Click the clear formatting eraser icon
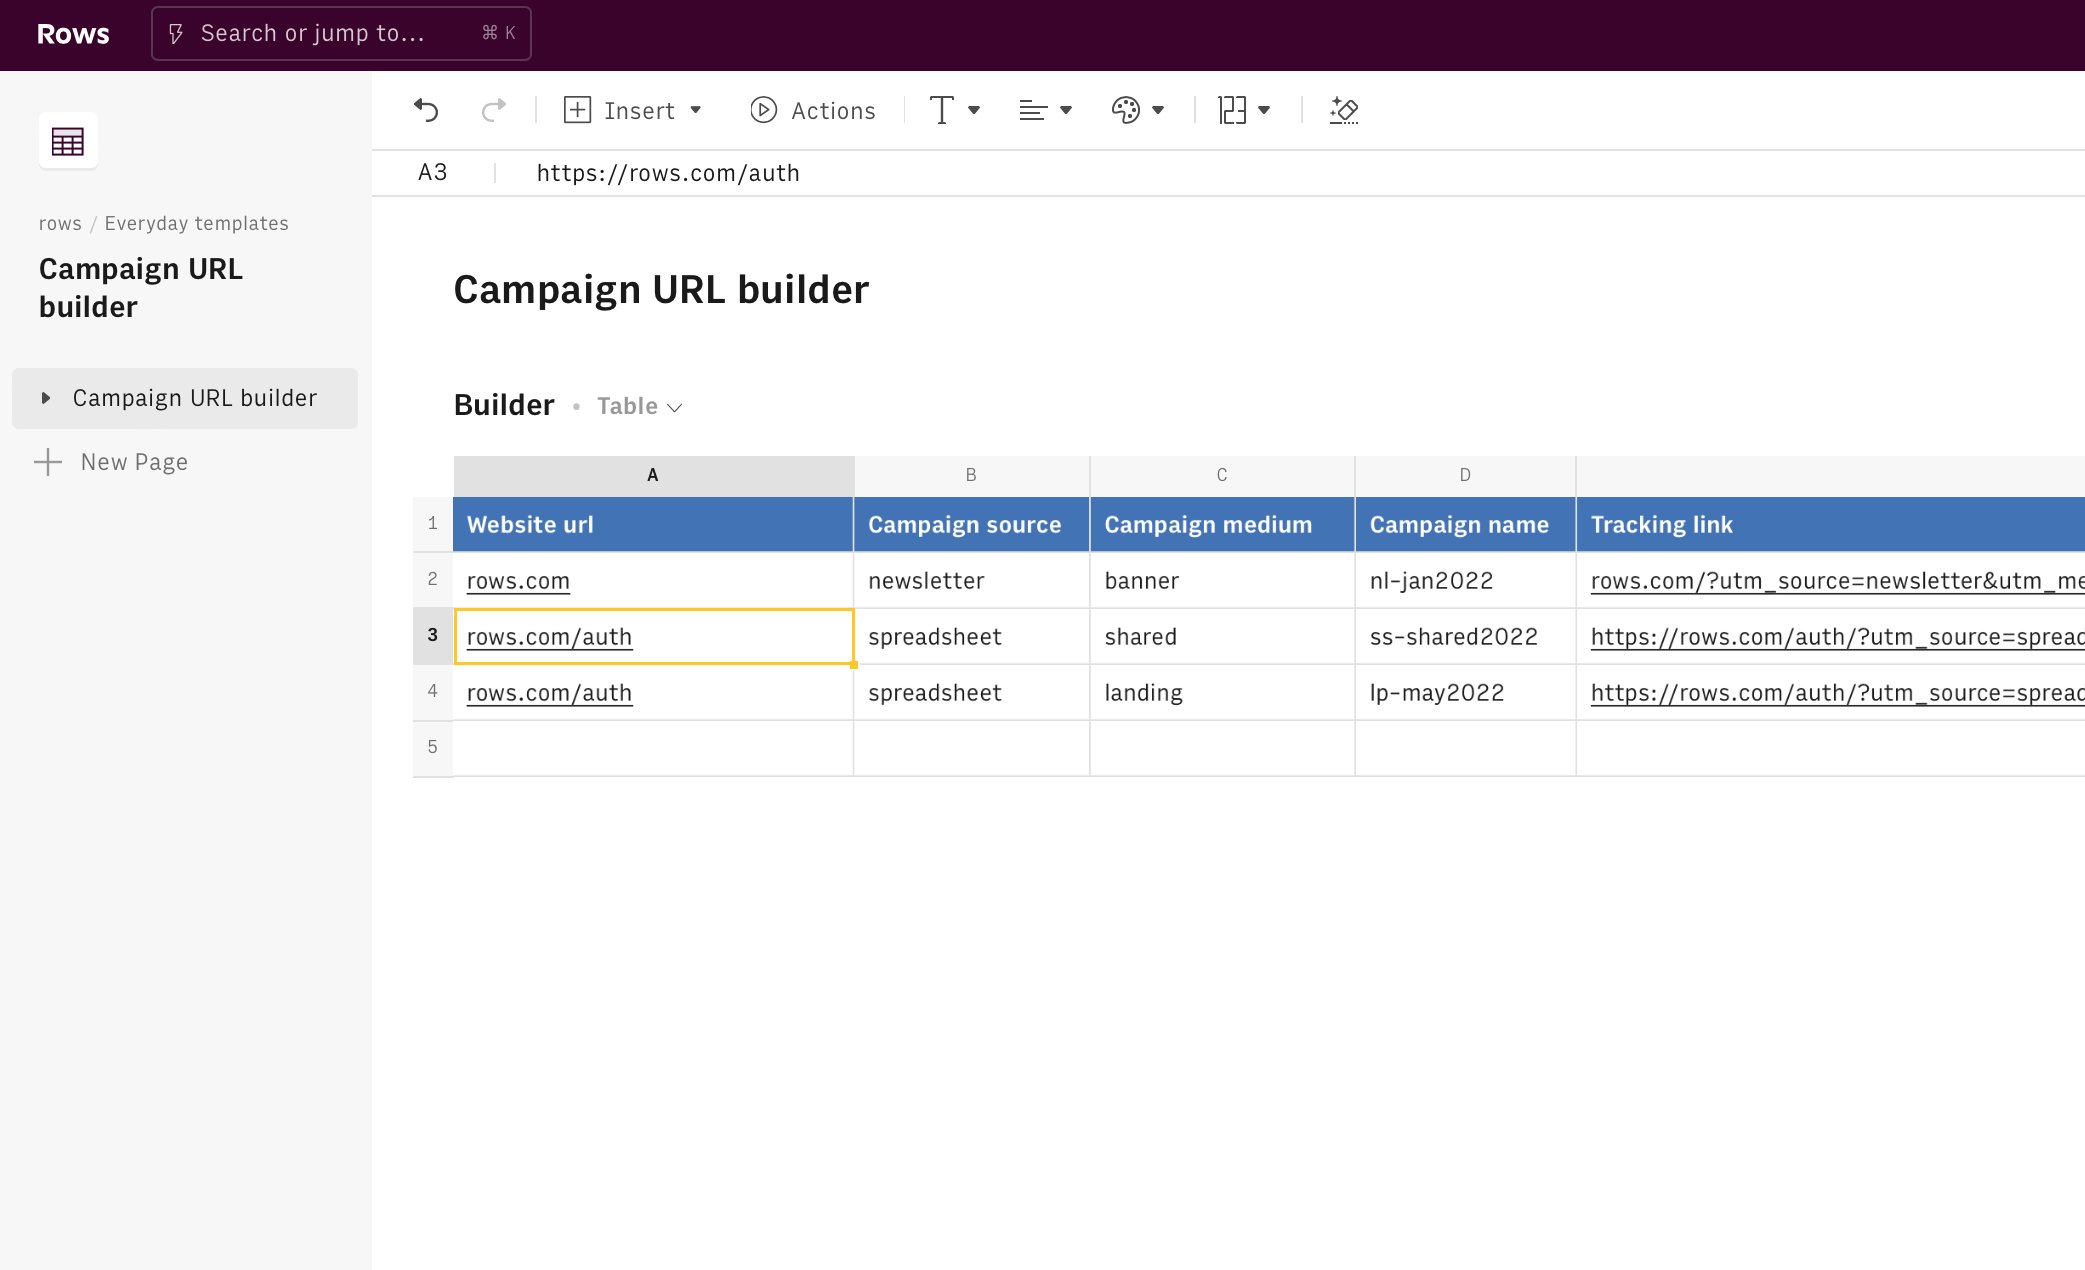The width and height of the screenshot is (2085, 1270). 1344,110
